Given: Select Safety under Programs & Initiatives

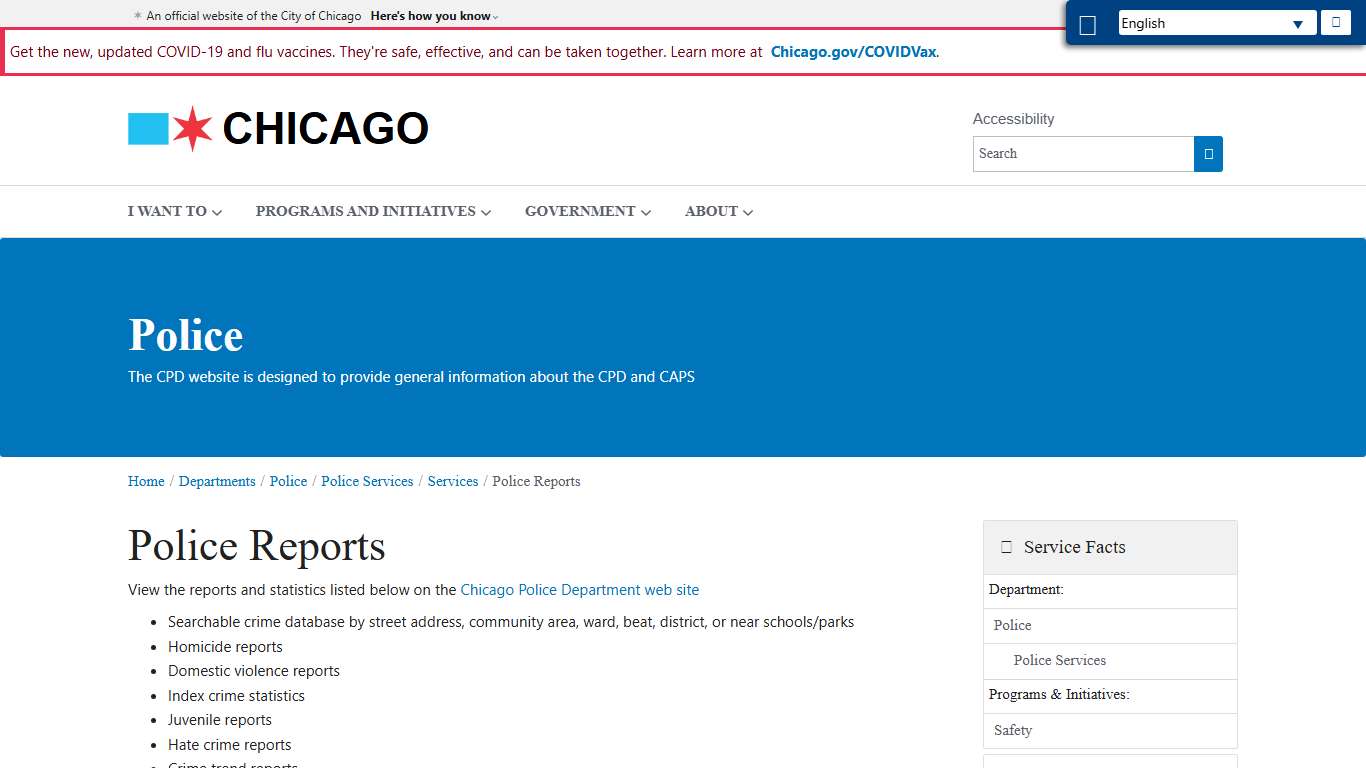Looking at the screenshot, I should 1012,730.
